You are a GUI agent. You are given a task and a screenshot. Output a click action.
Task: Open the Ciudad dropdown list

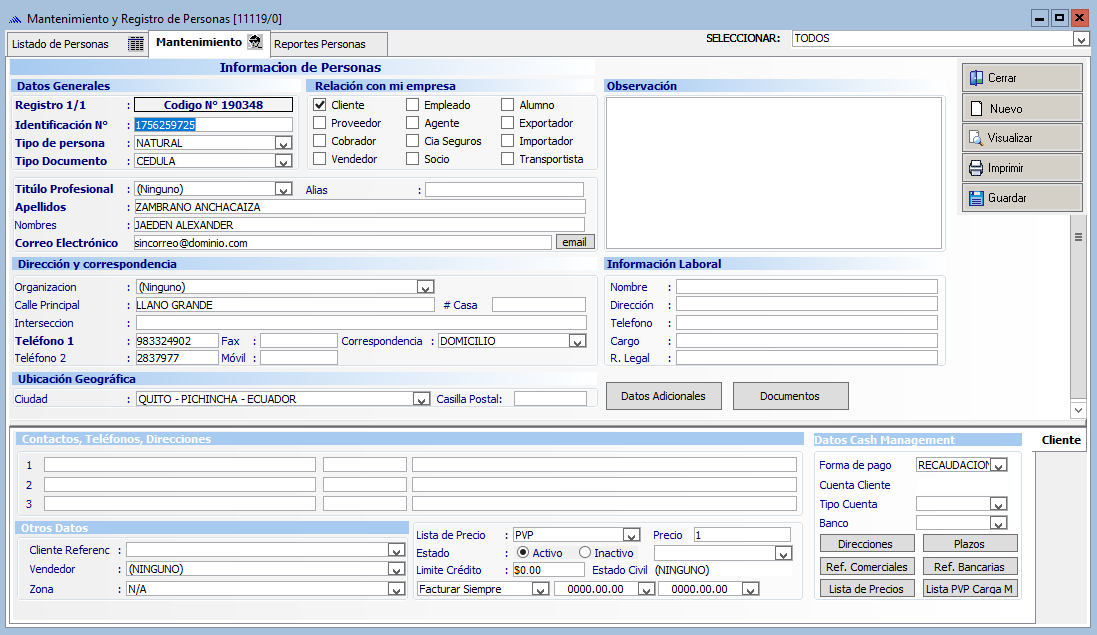(422, 399)
